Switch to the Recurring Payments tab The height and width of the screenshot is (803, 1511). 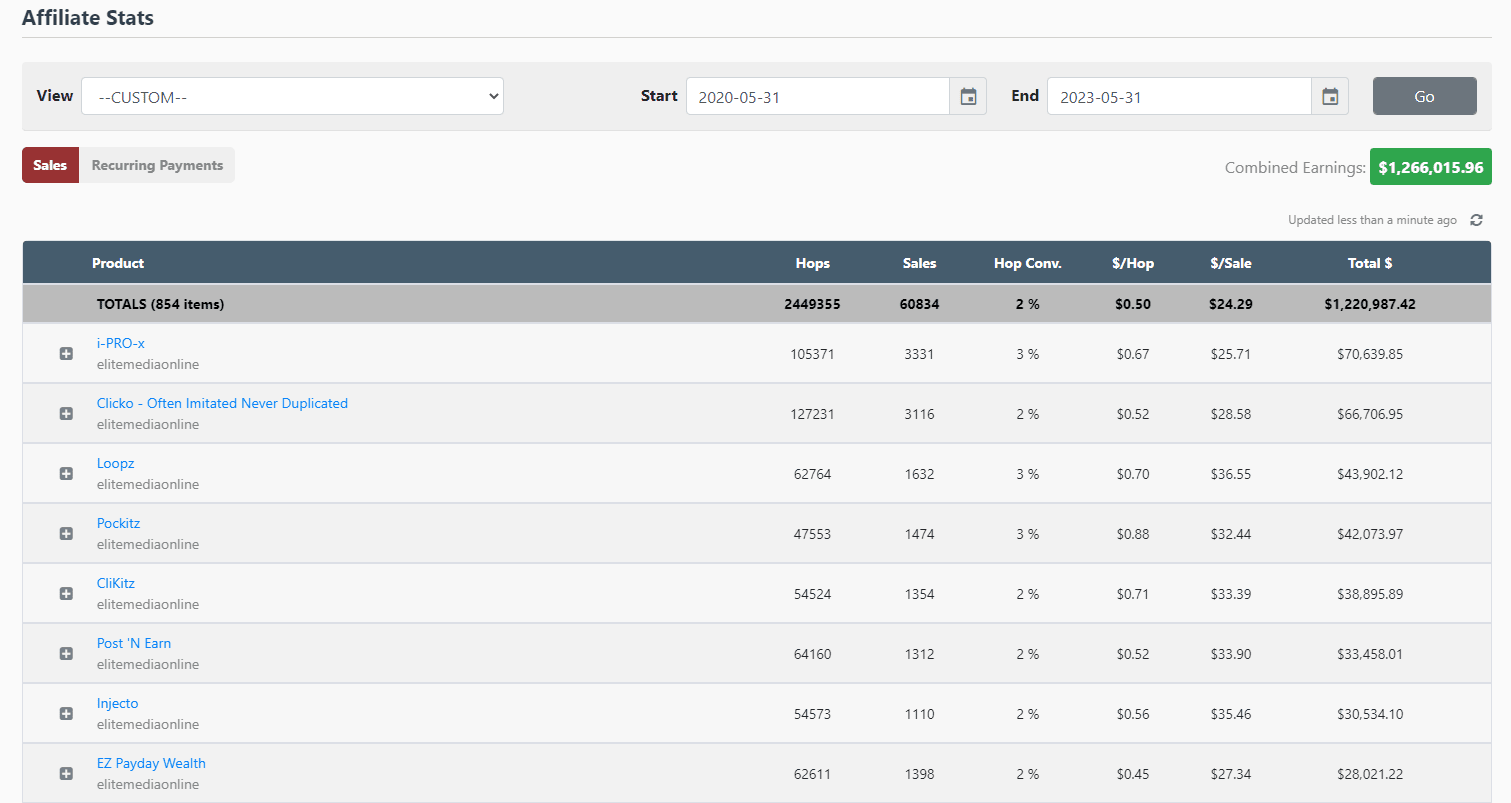tap(157, 166)
